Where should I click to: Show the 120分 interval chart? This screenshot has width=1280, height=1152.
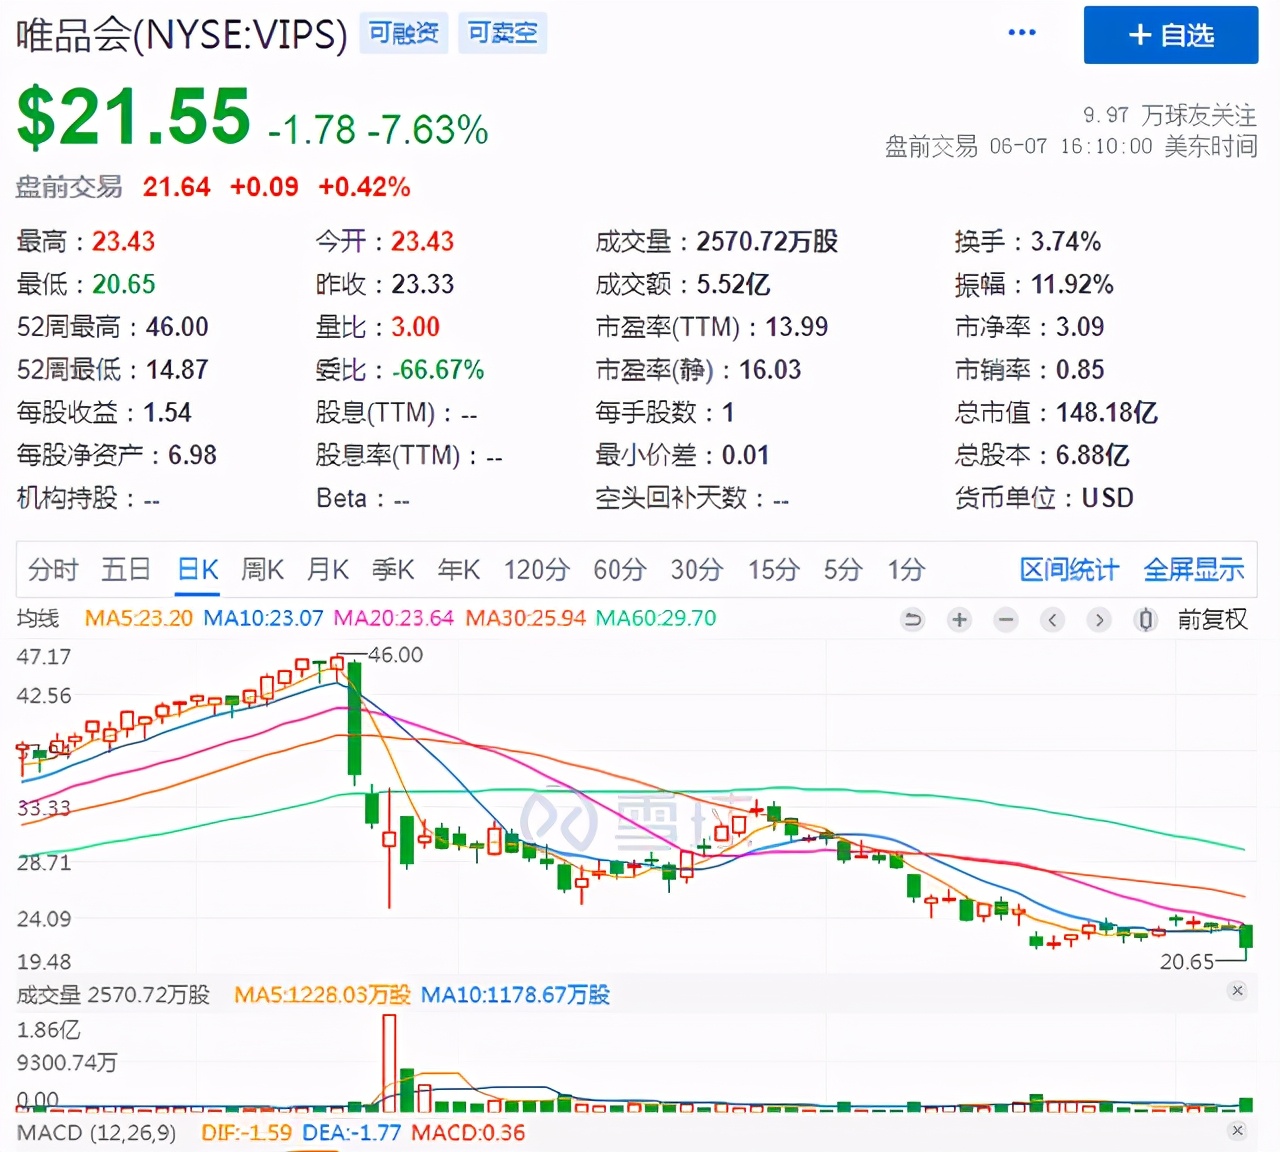tap(536, 570)
